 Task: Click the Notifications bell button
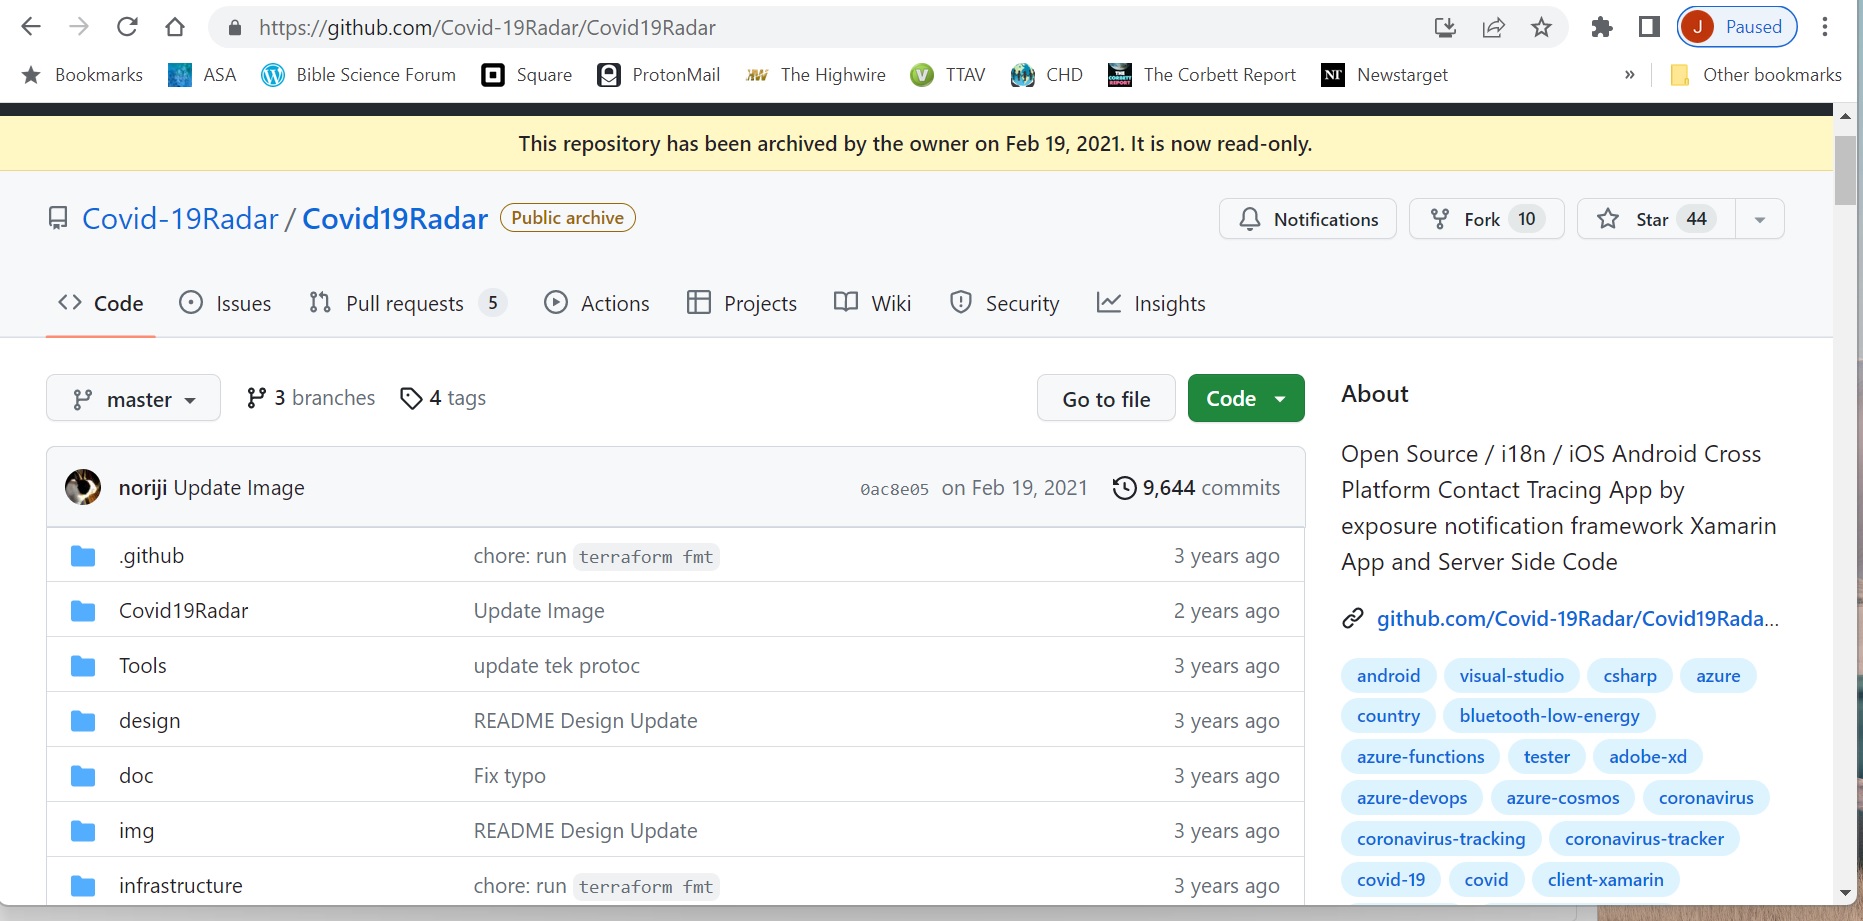click(1307, 219)
